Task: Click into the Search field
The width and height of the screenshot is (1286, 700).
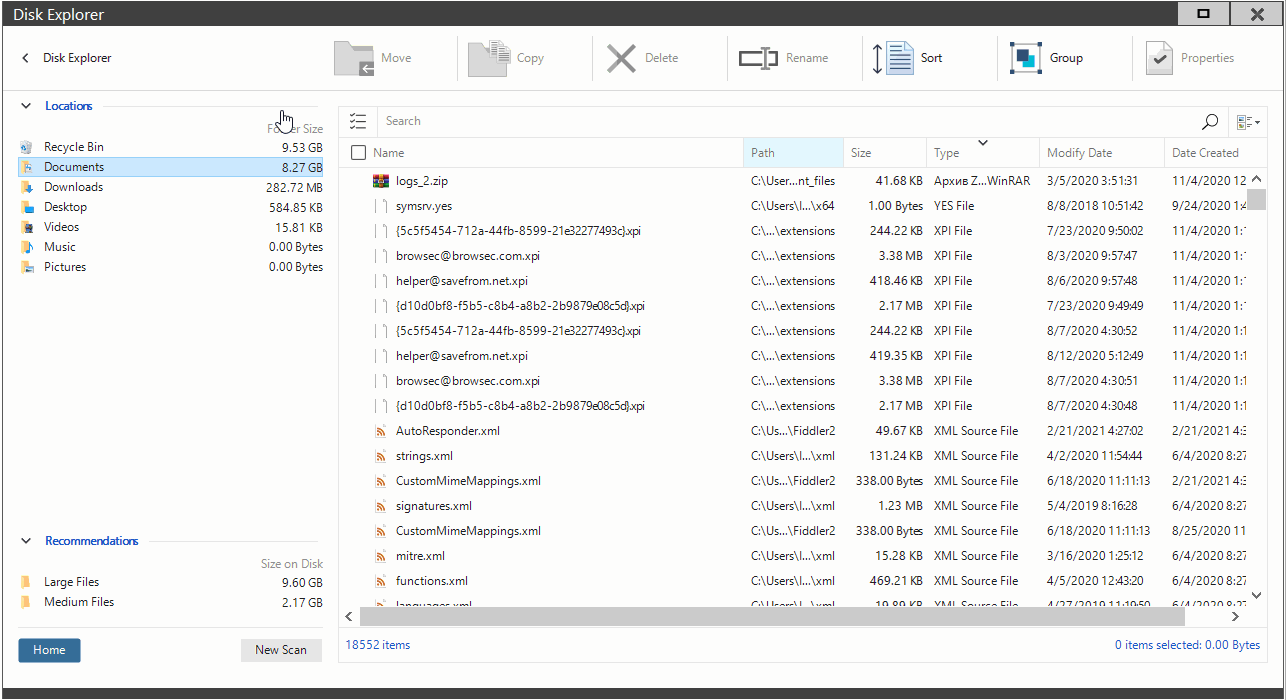Action: pyautogui.click(x=780, y=121)
